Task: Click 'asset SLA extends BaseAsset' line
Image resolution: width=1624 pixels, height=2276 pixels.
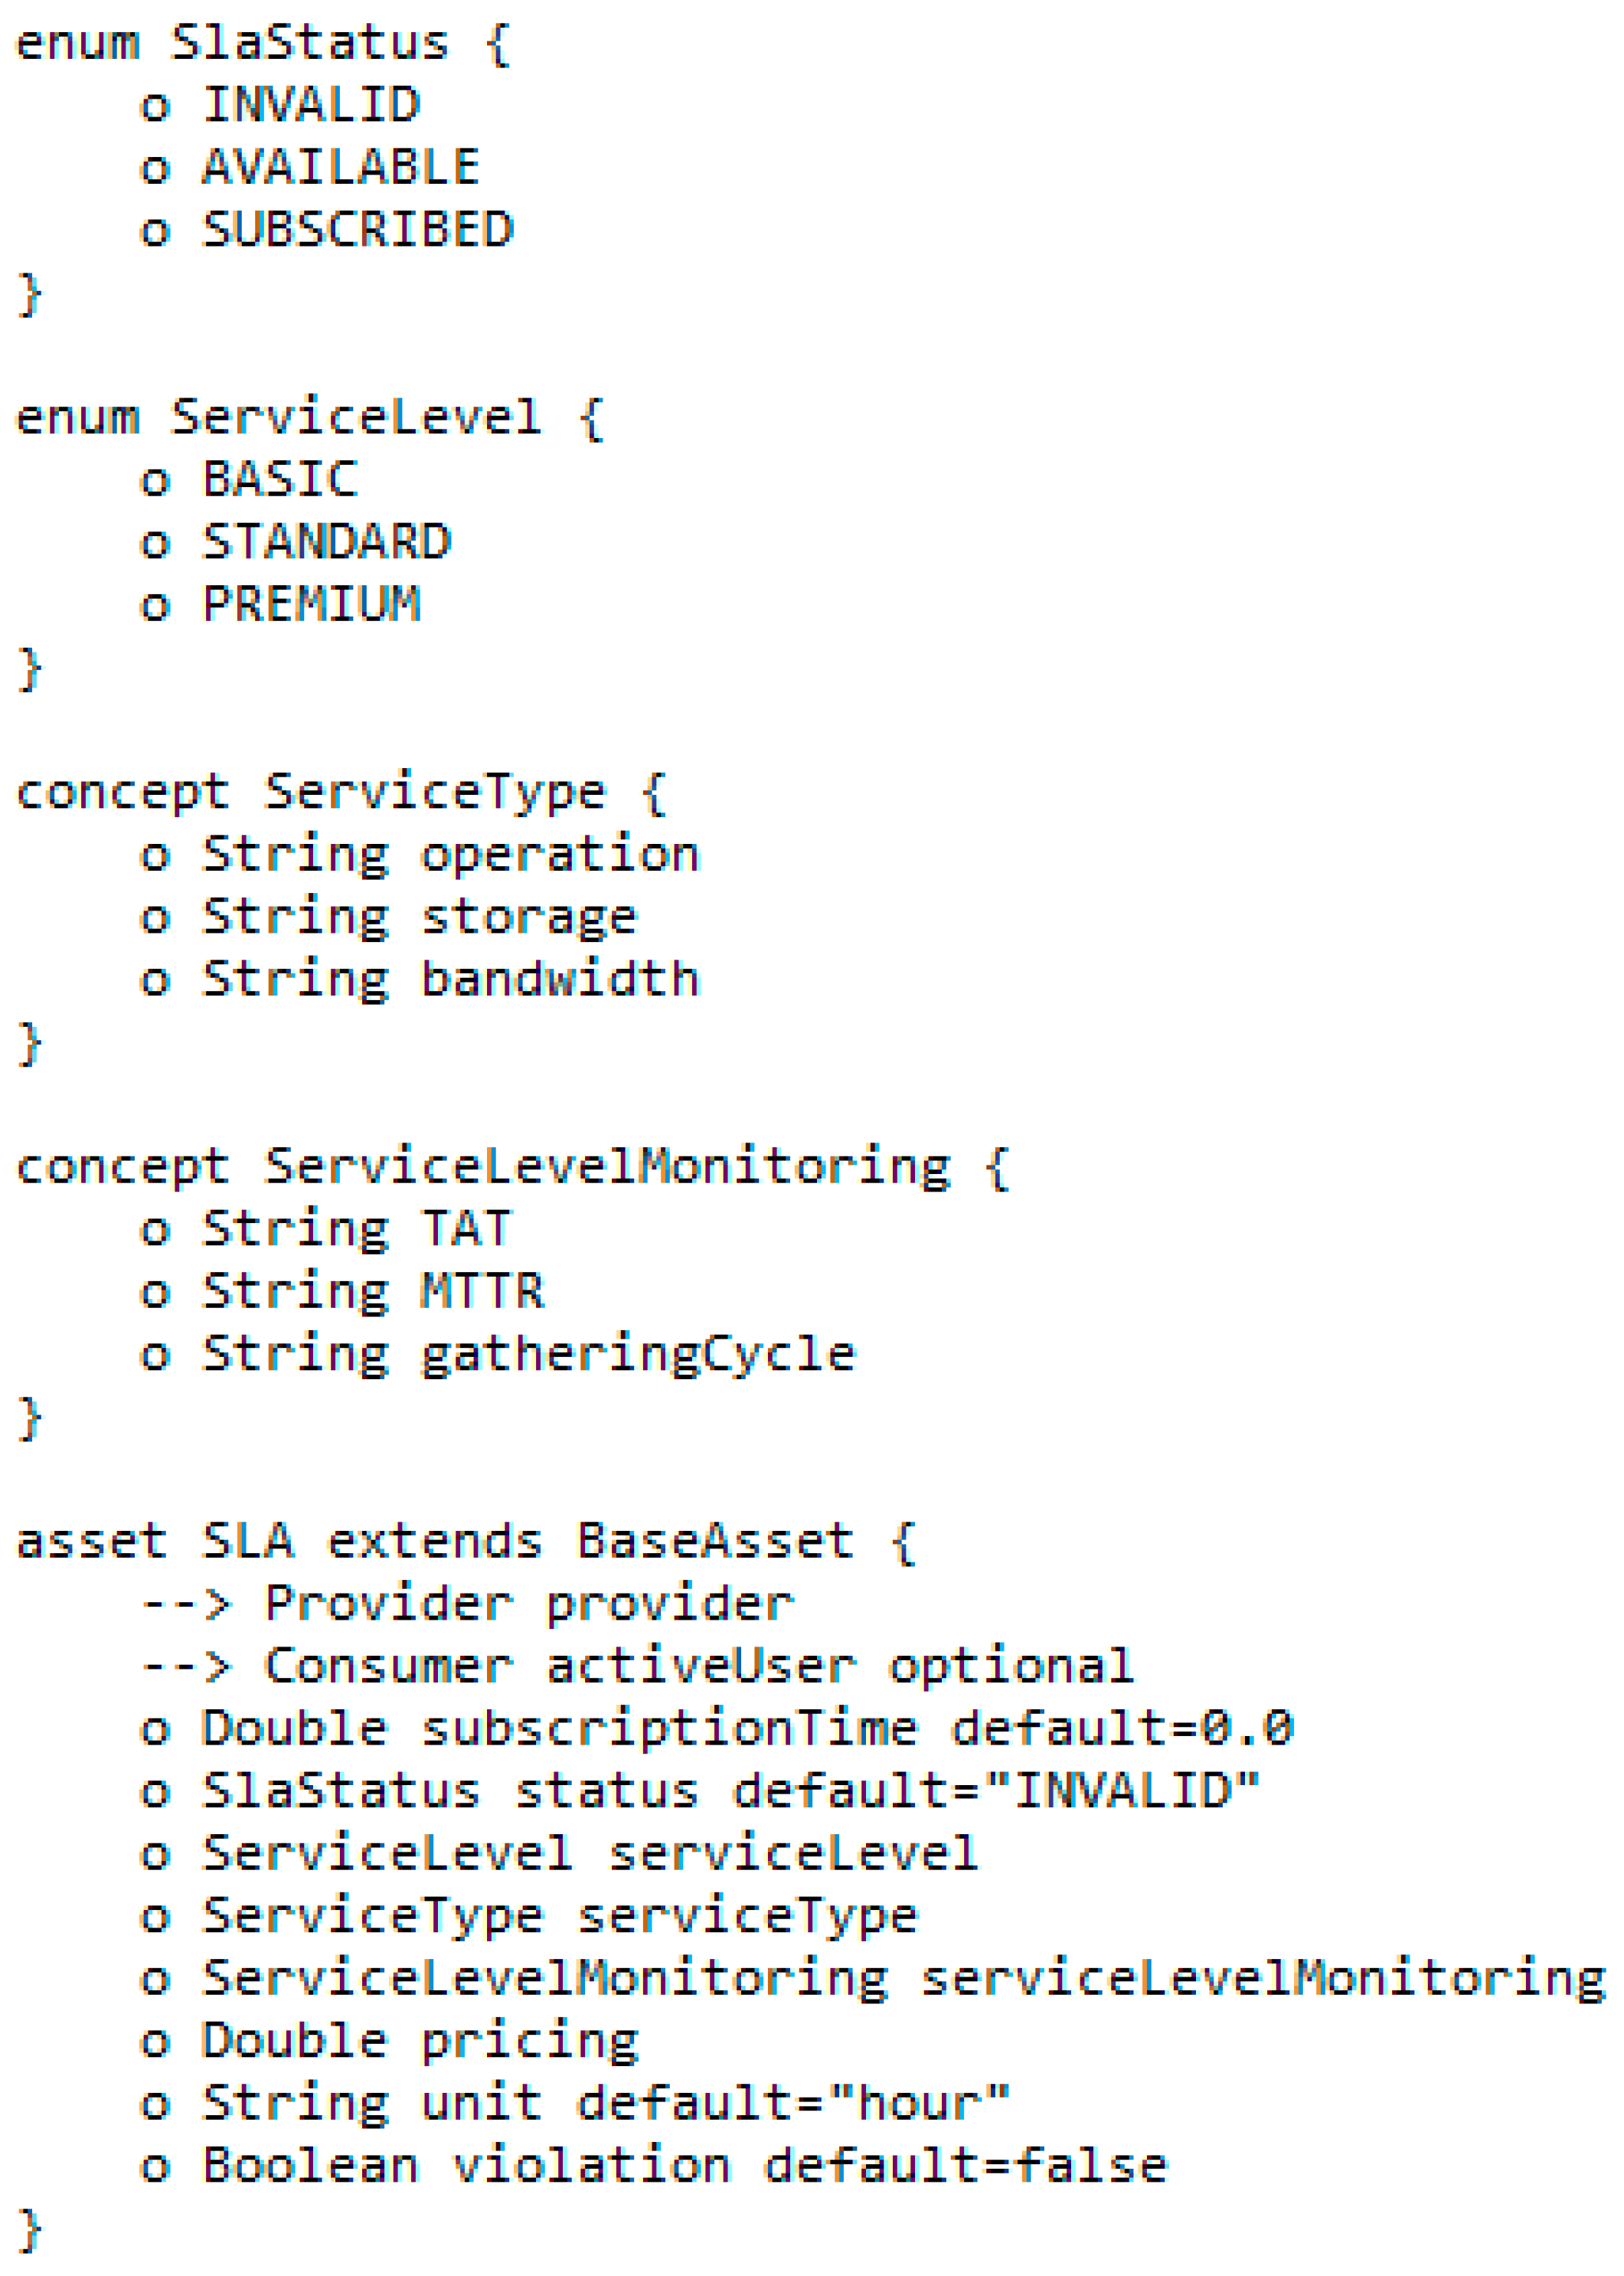Action: click(x=466, y=1541)
